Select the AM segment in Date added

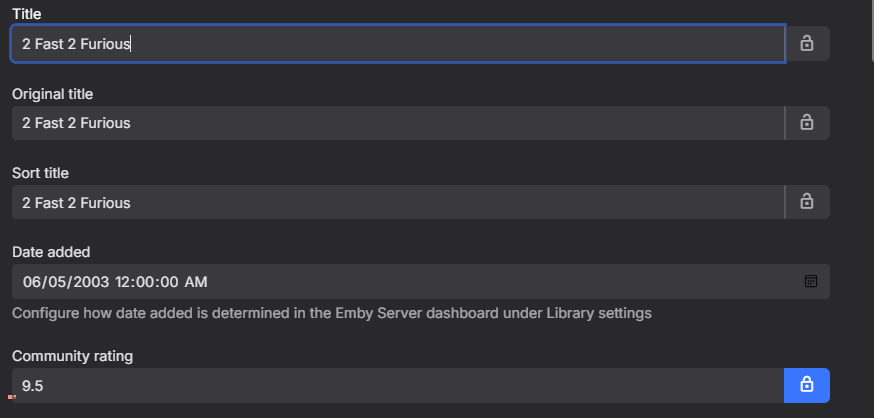(x=196, y=282)
